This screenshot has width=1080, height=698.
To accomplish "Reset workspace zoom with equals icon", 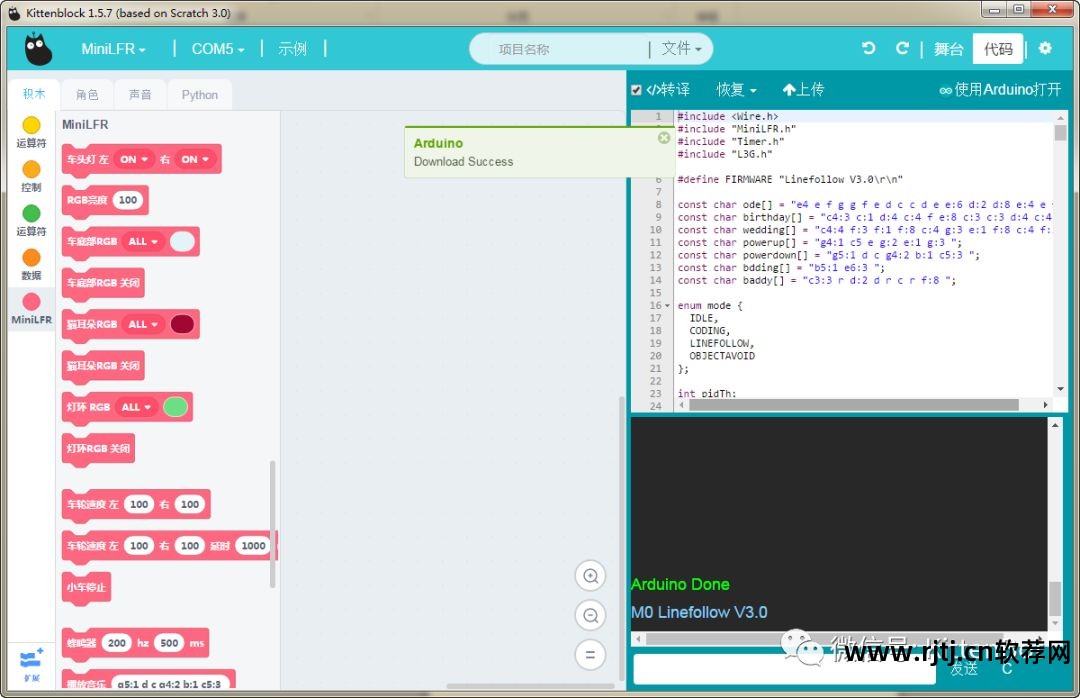I will pos(590,655).
